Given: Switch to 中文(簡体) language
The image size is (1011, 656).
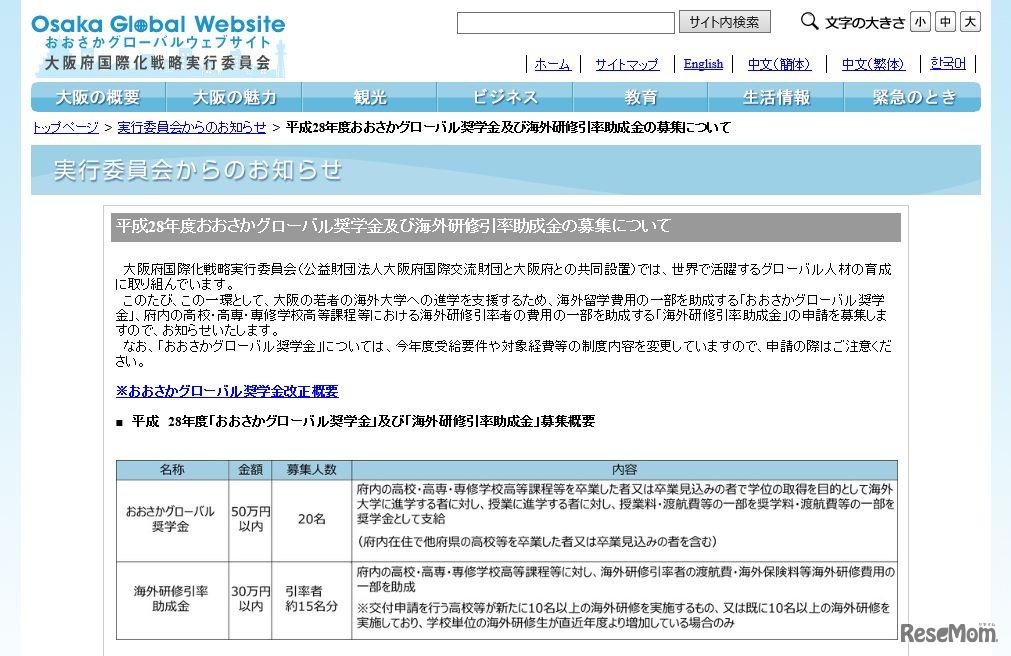Looking at the screenshot, I should [780, 63].
